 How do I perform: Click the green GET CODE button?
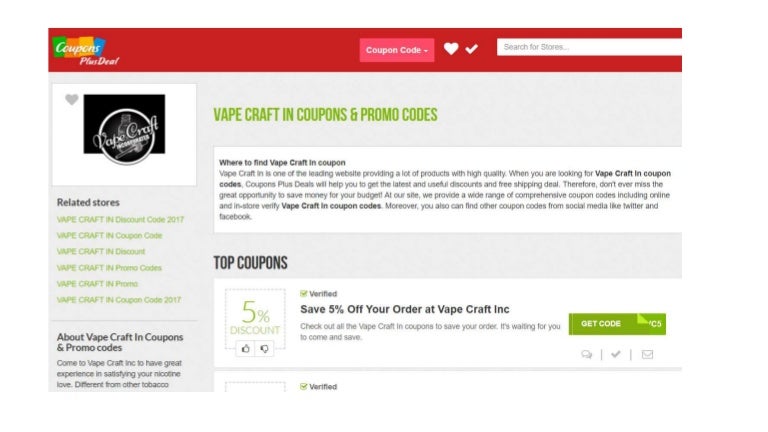click(617, 324)
